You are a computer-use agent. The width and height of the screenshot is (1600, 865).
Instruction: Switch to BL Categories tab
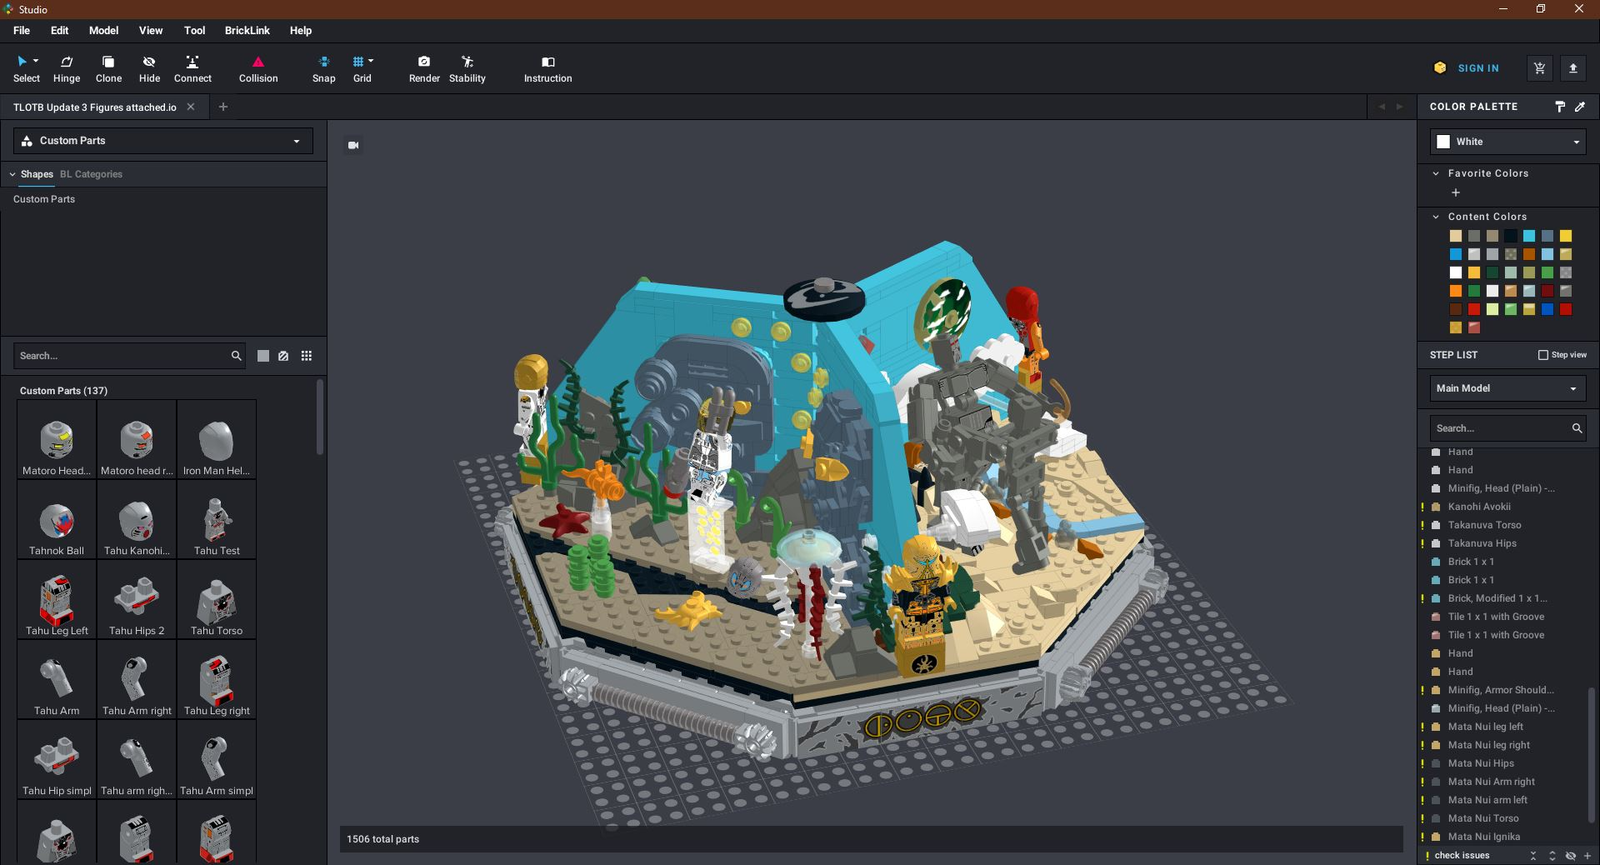tap(91, 174)
